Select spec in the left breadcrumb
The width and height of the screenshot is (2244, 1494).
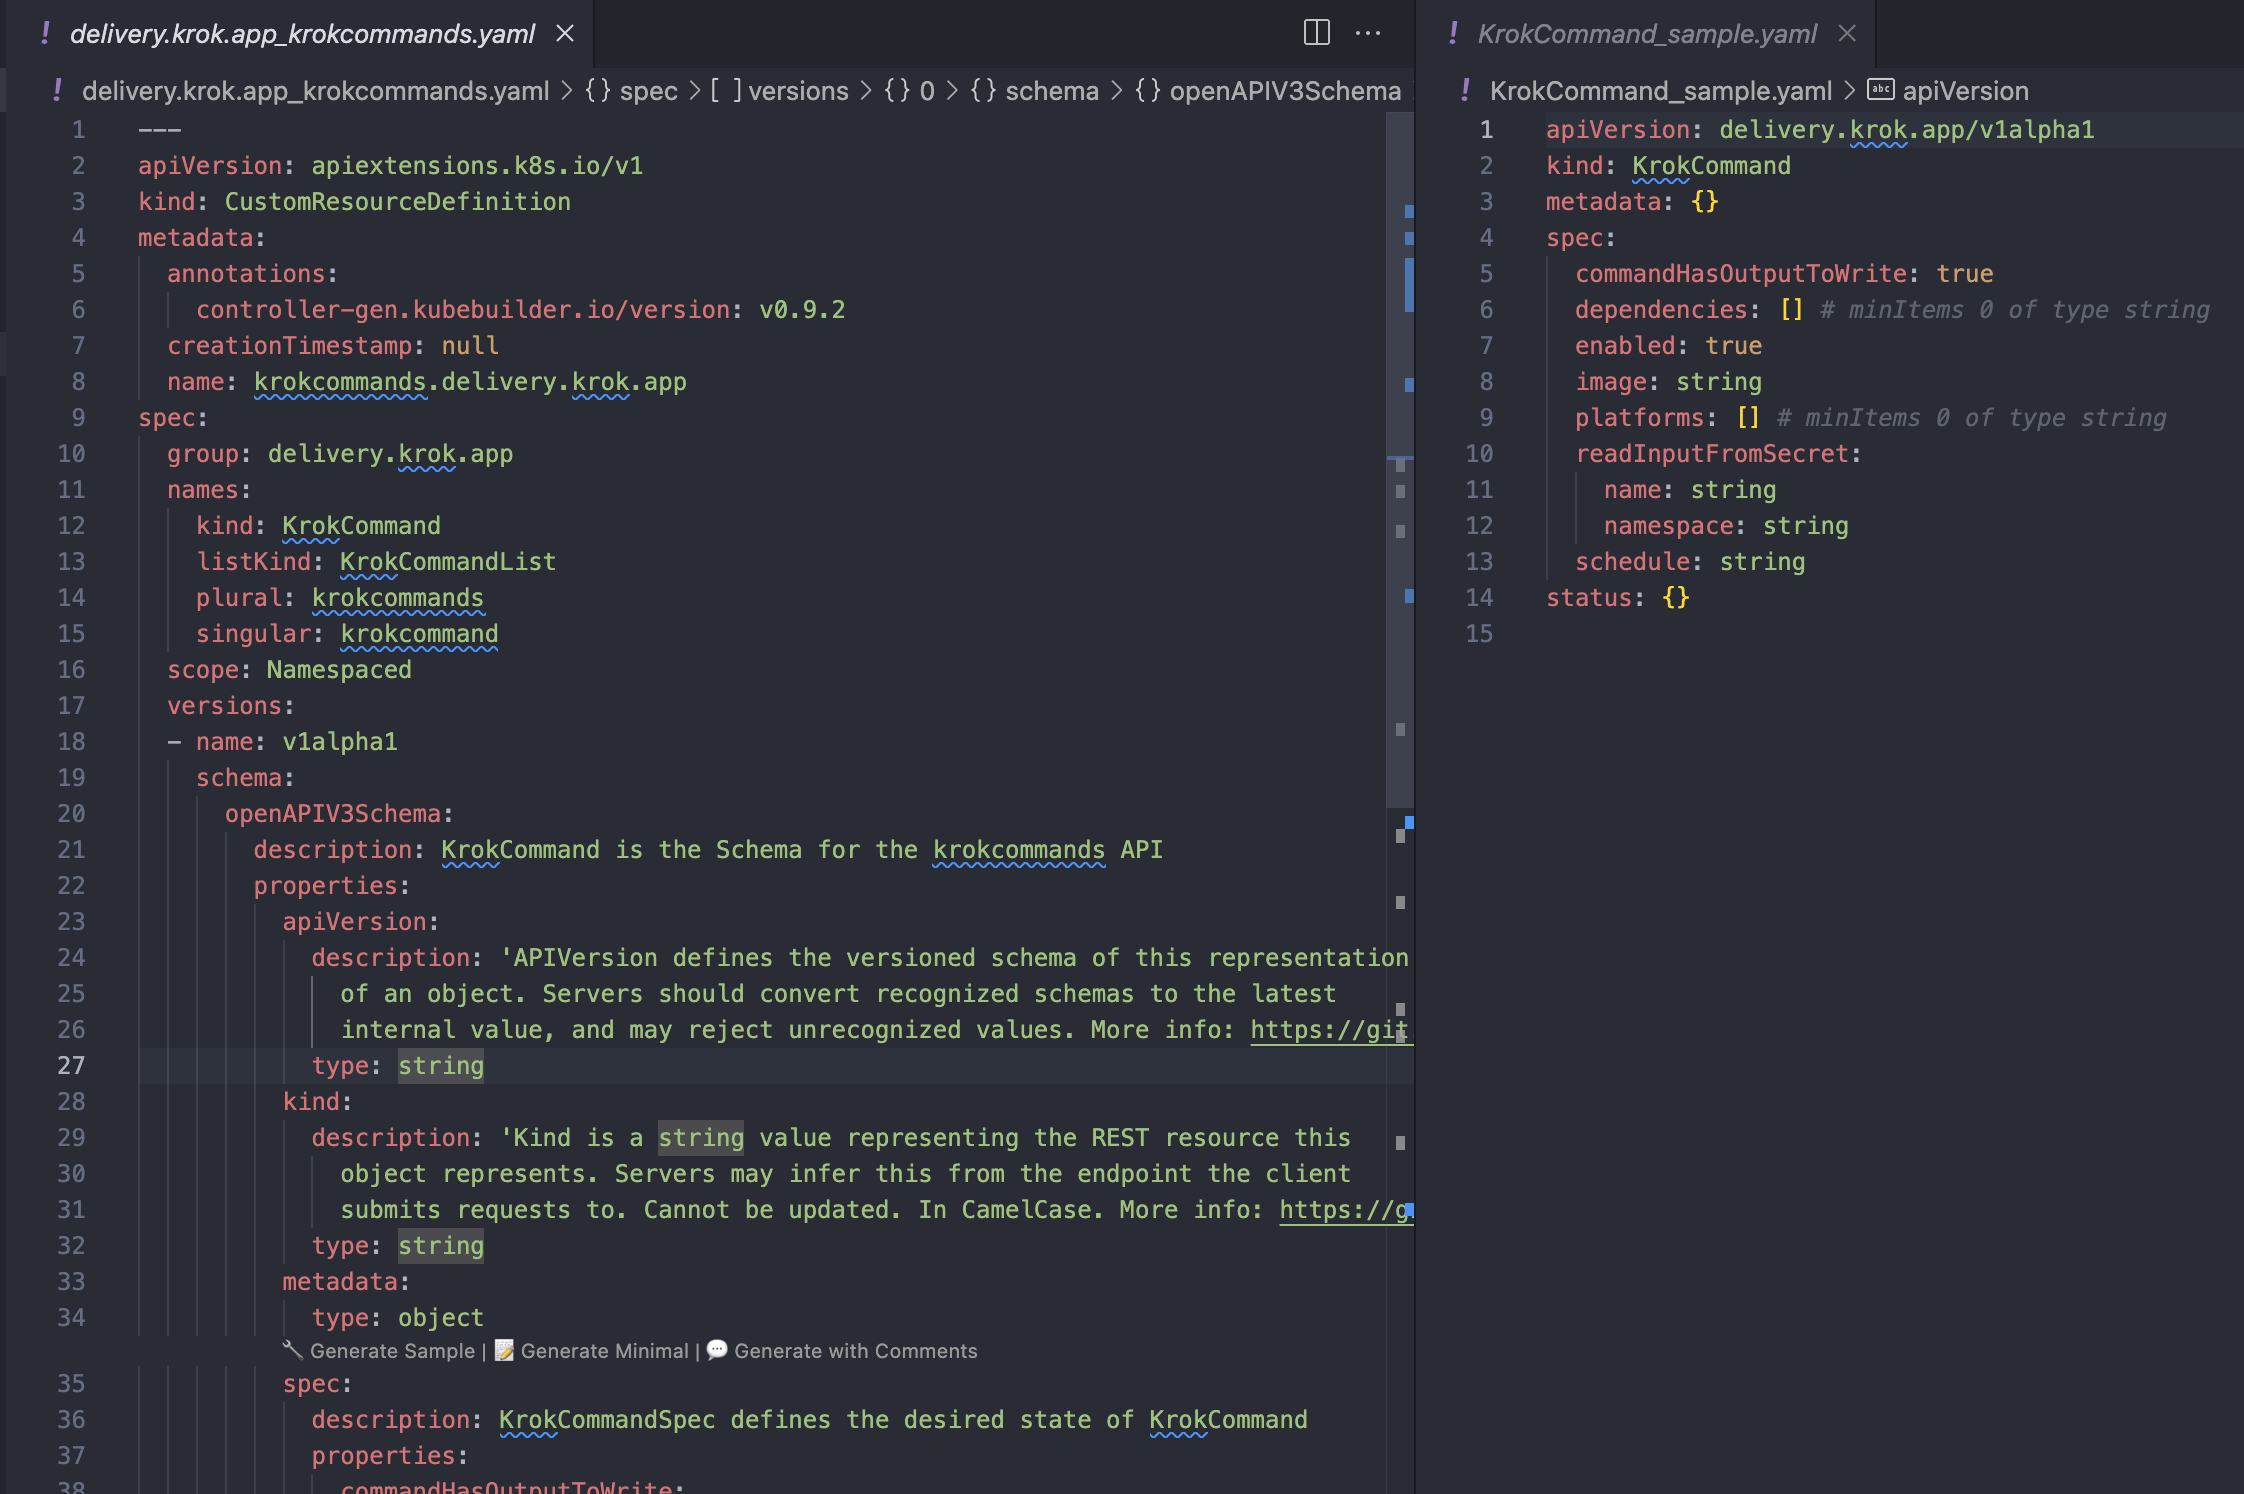coord(648,91)
